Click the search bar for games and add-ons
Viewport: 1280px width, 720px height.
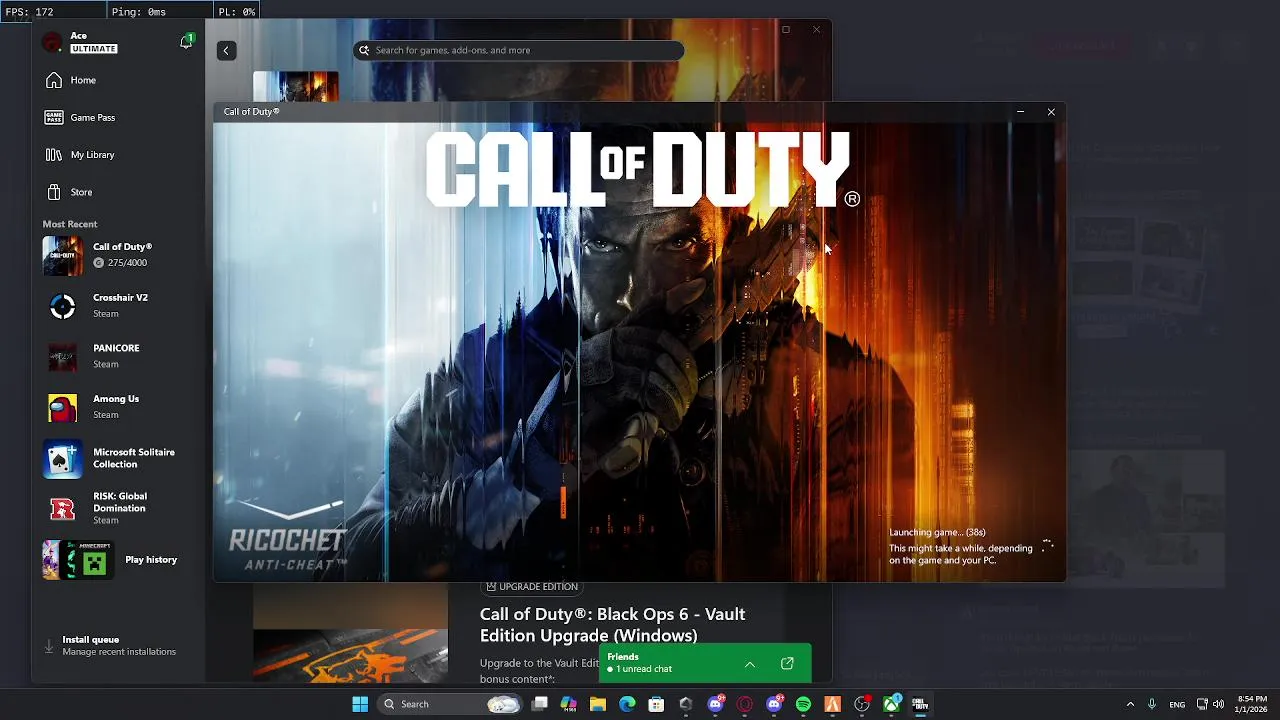point(518,50)
